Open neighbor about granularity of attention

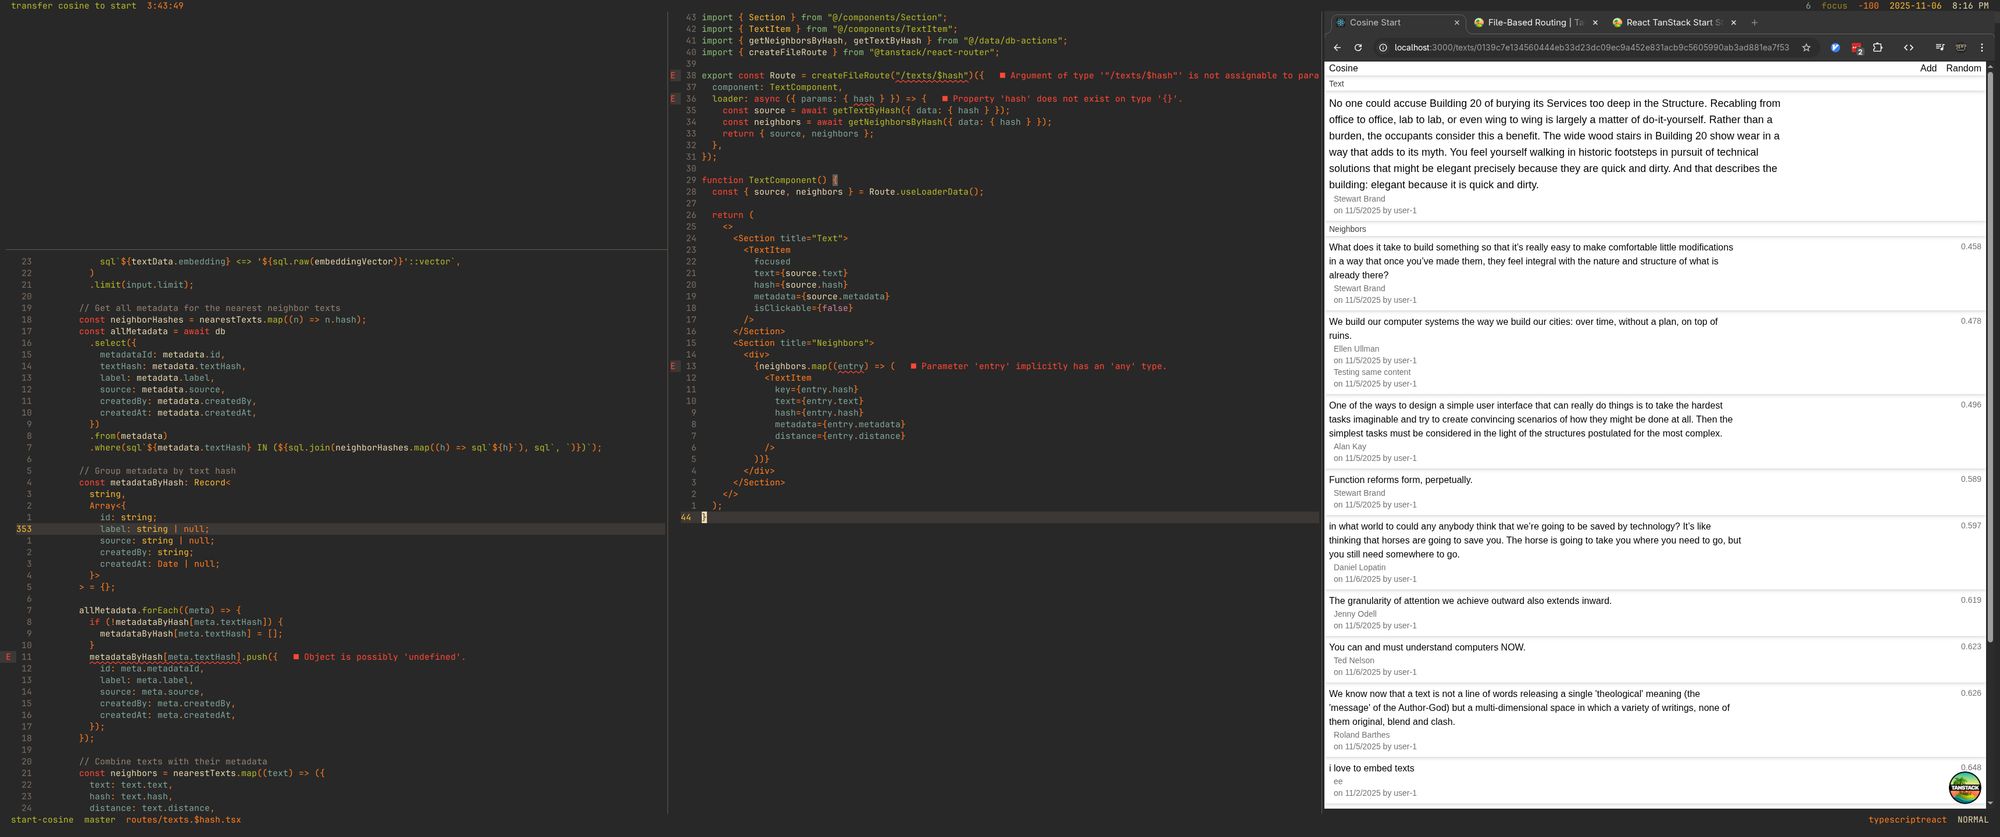(1470, 601)
